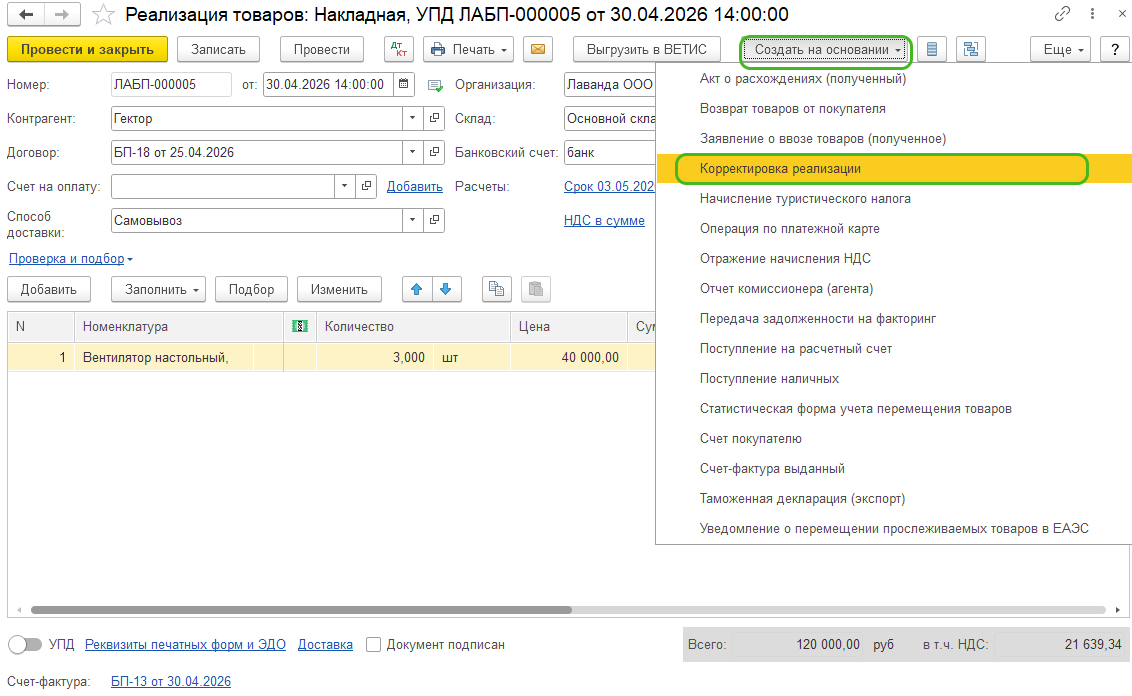Click the Записать button
Image resolution: width=1132 pixels, height=696 pixels.
218,49
